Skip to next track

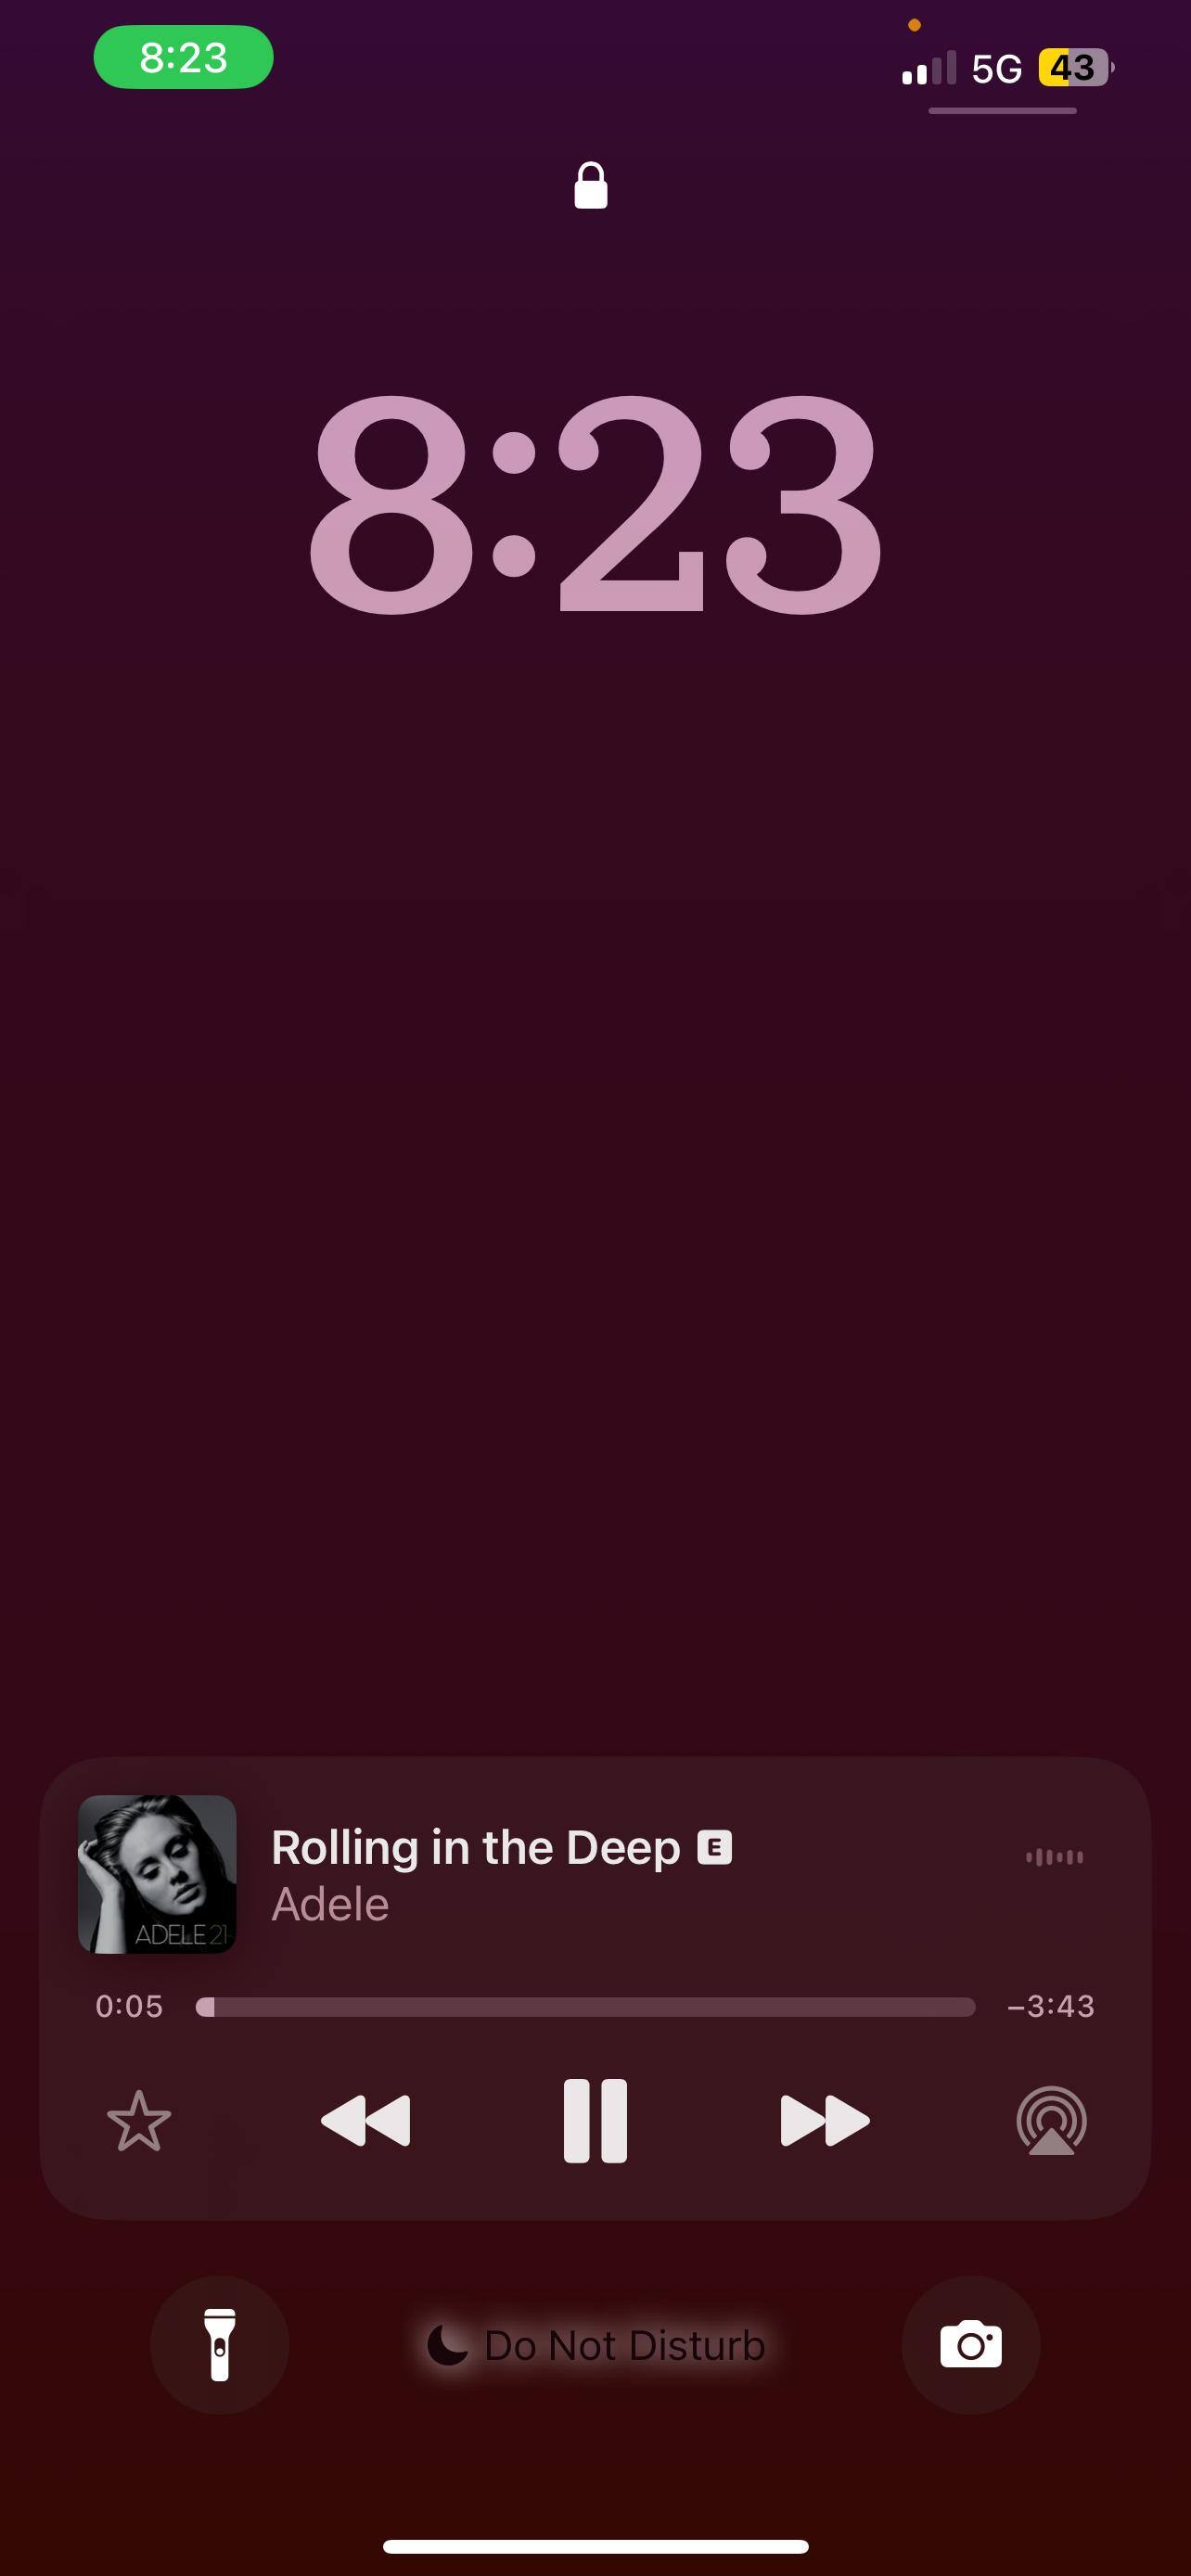[x=825, y=2120]
